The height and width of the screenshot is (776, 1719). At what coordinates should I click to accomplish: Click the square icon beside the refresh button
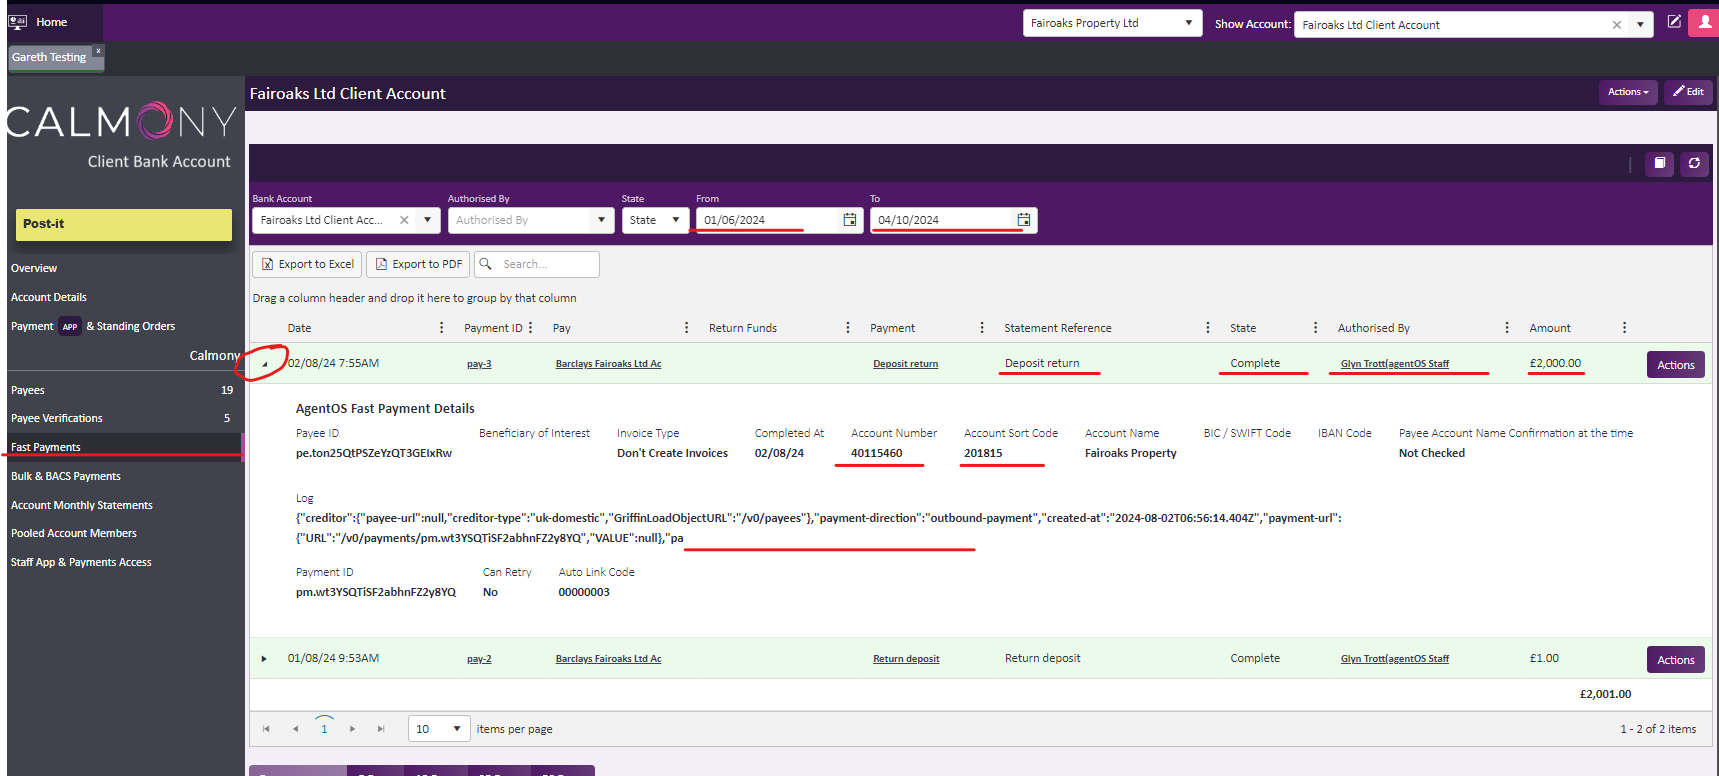coord(1660,164)
